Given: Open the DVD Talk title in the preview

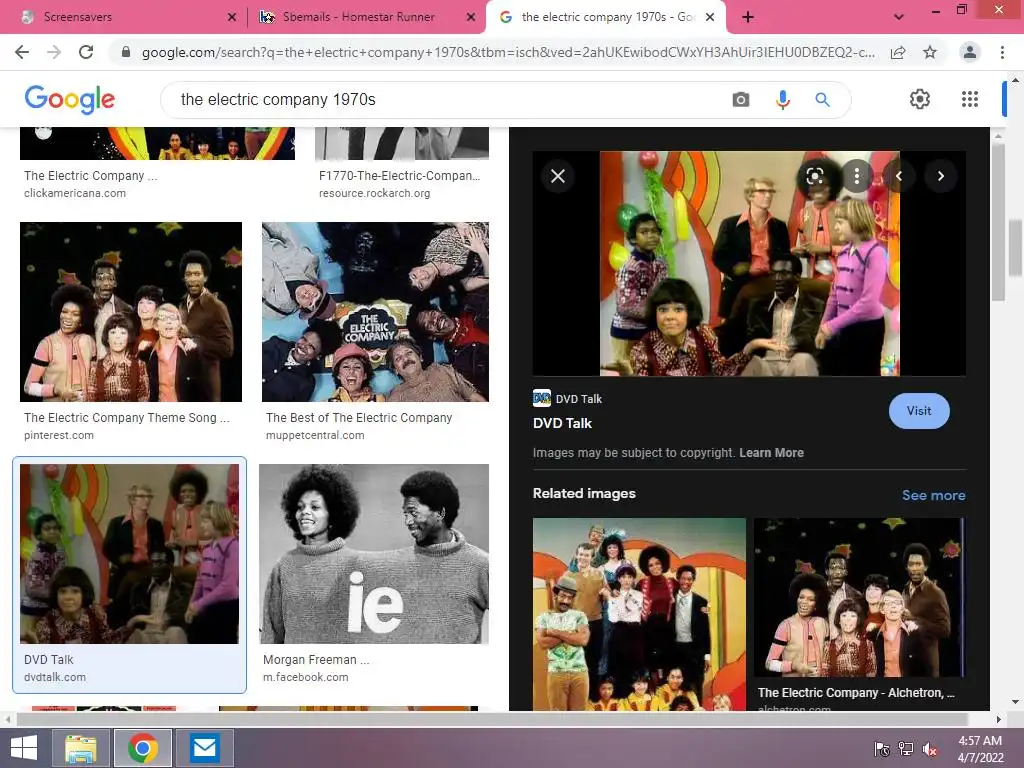Looking at the screenshot, I should 562,423.
